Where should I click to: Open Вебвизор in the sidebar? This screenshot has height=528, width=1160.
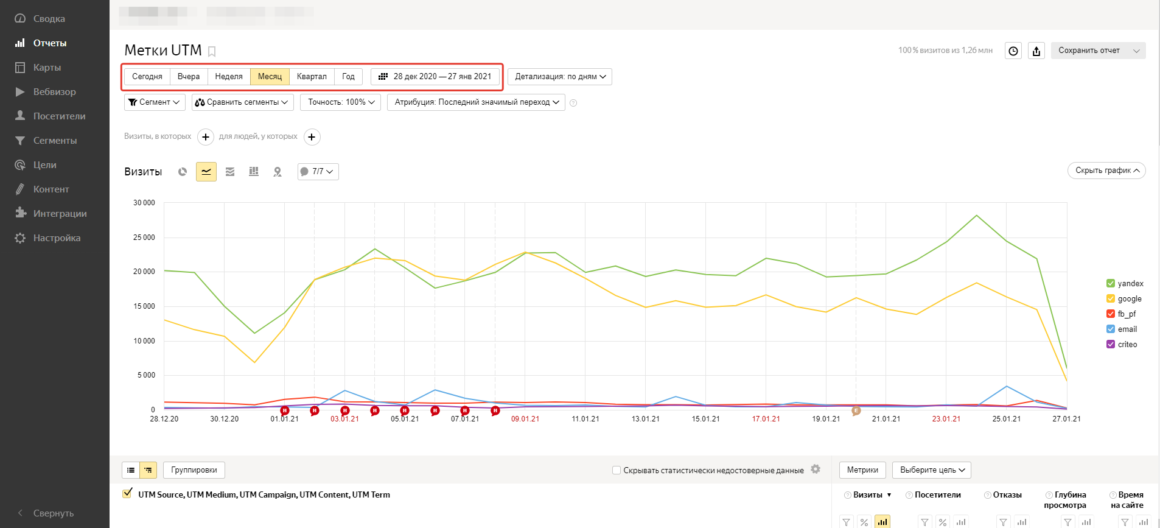coord(53,92)
